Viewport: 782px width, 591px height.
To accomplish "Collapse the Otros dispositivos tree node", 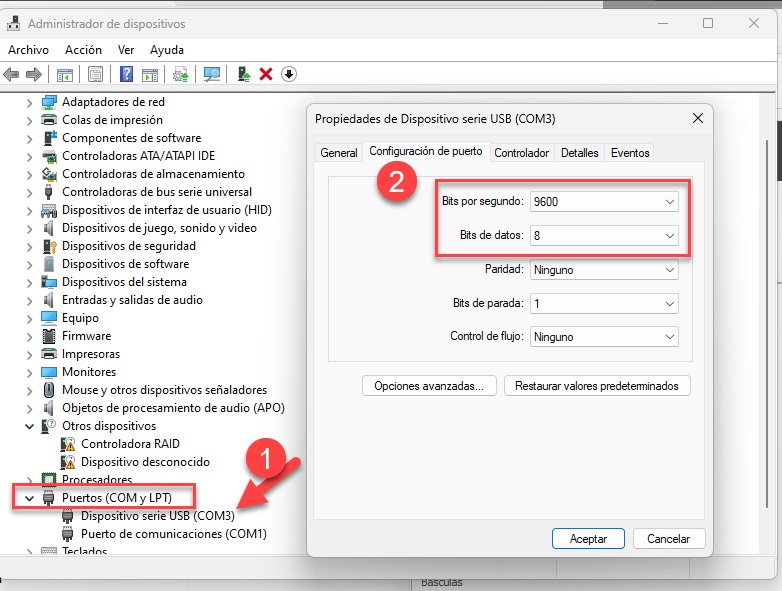I will pos(29,426).
